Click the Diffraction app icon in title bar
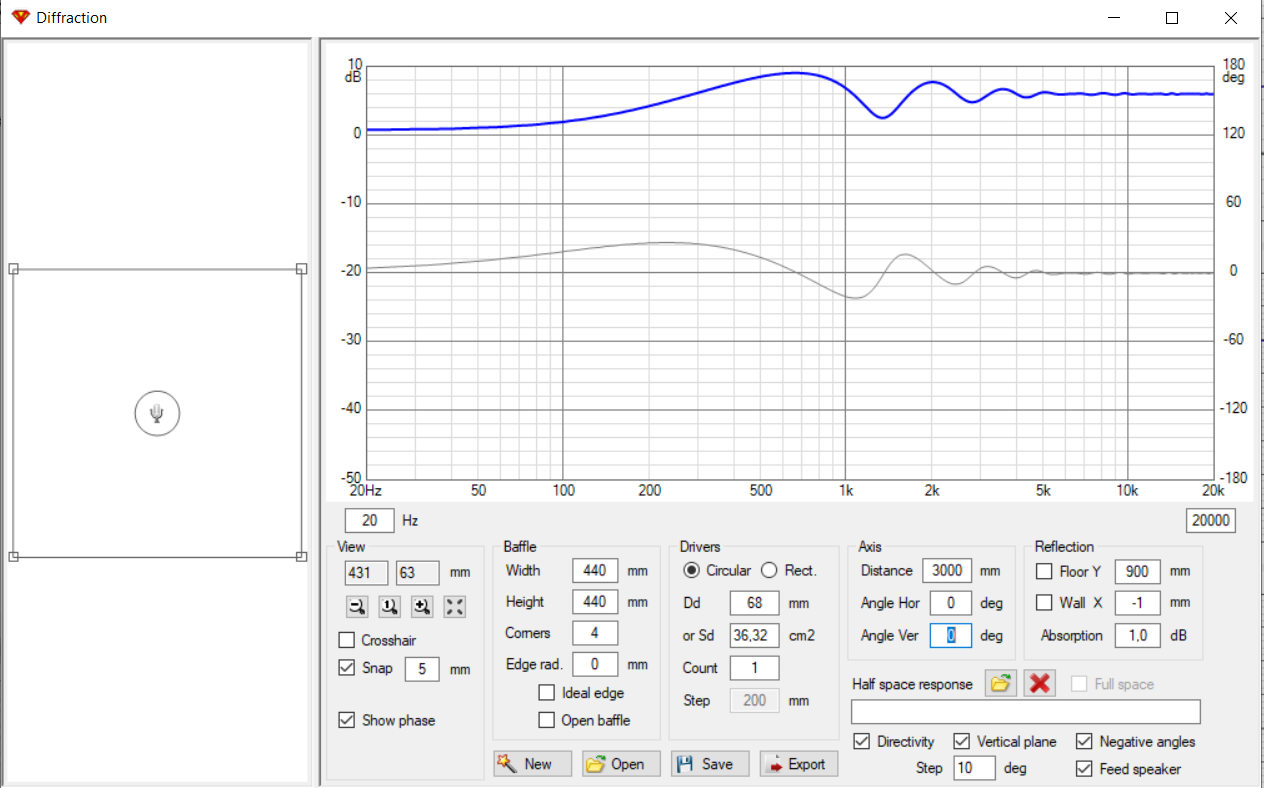This screenshot has width=1264, height=788. 20,17
